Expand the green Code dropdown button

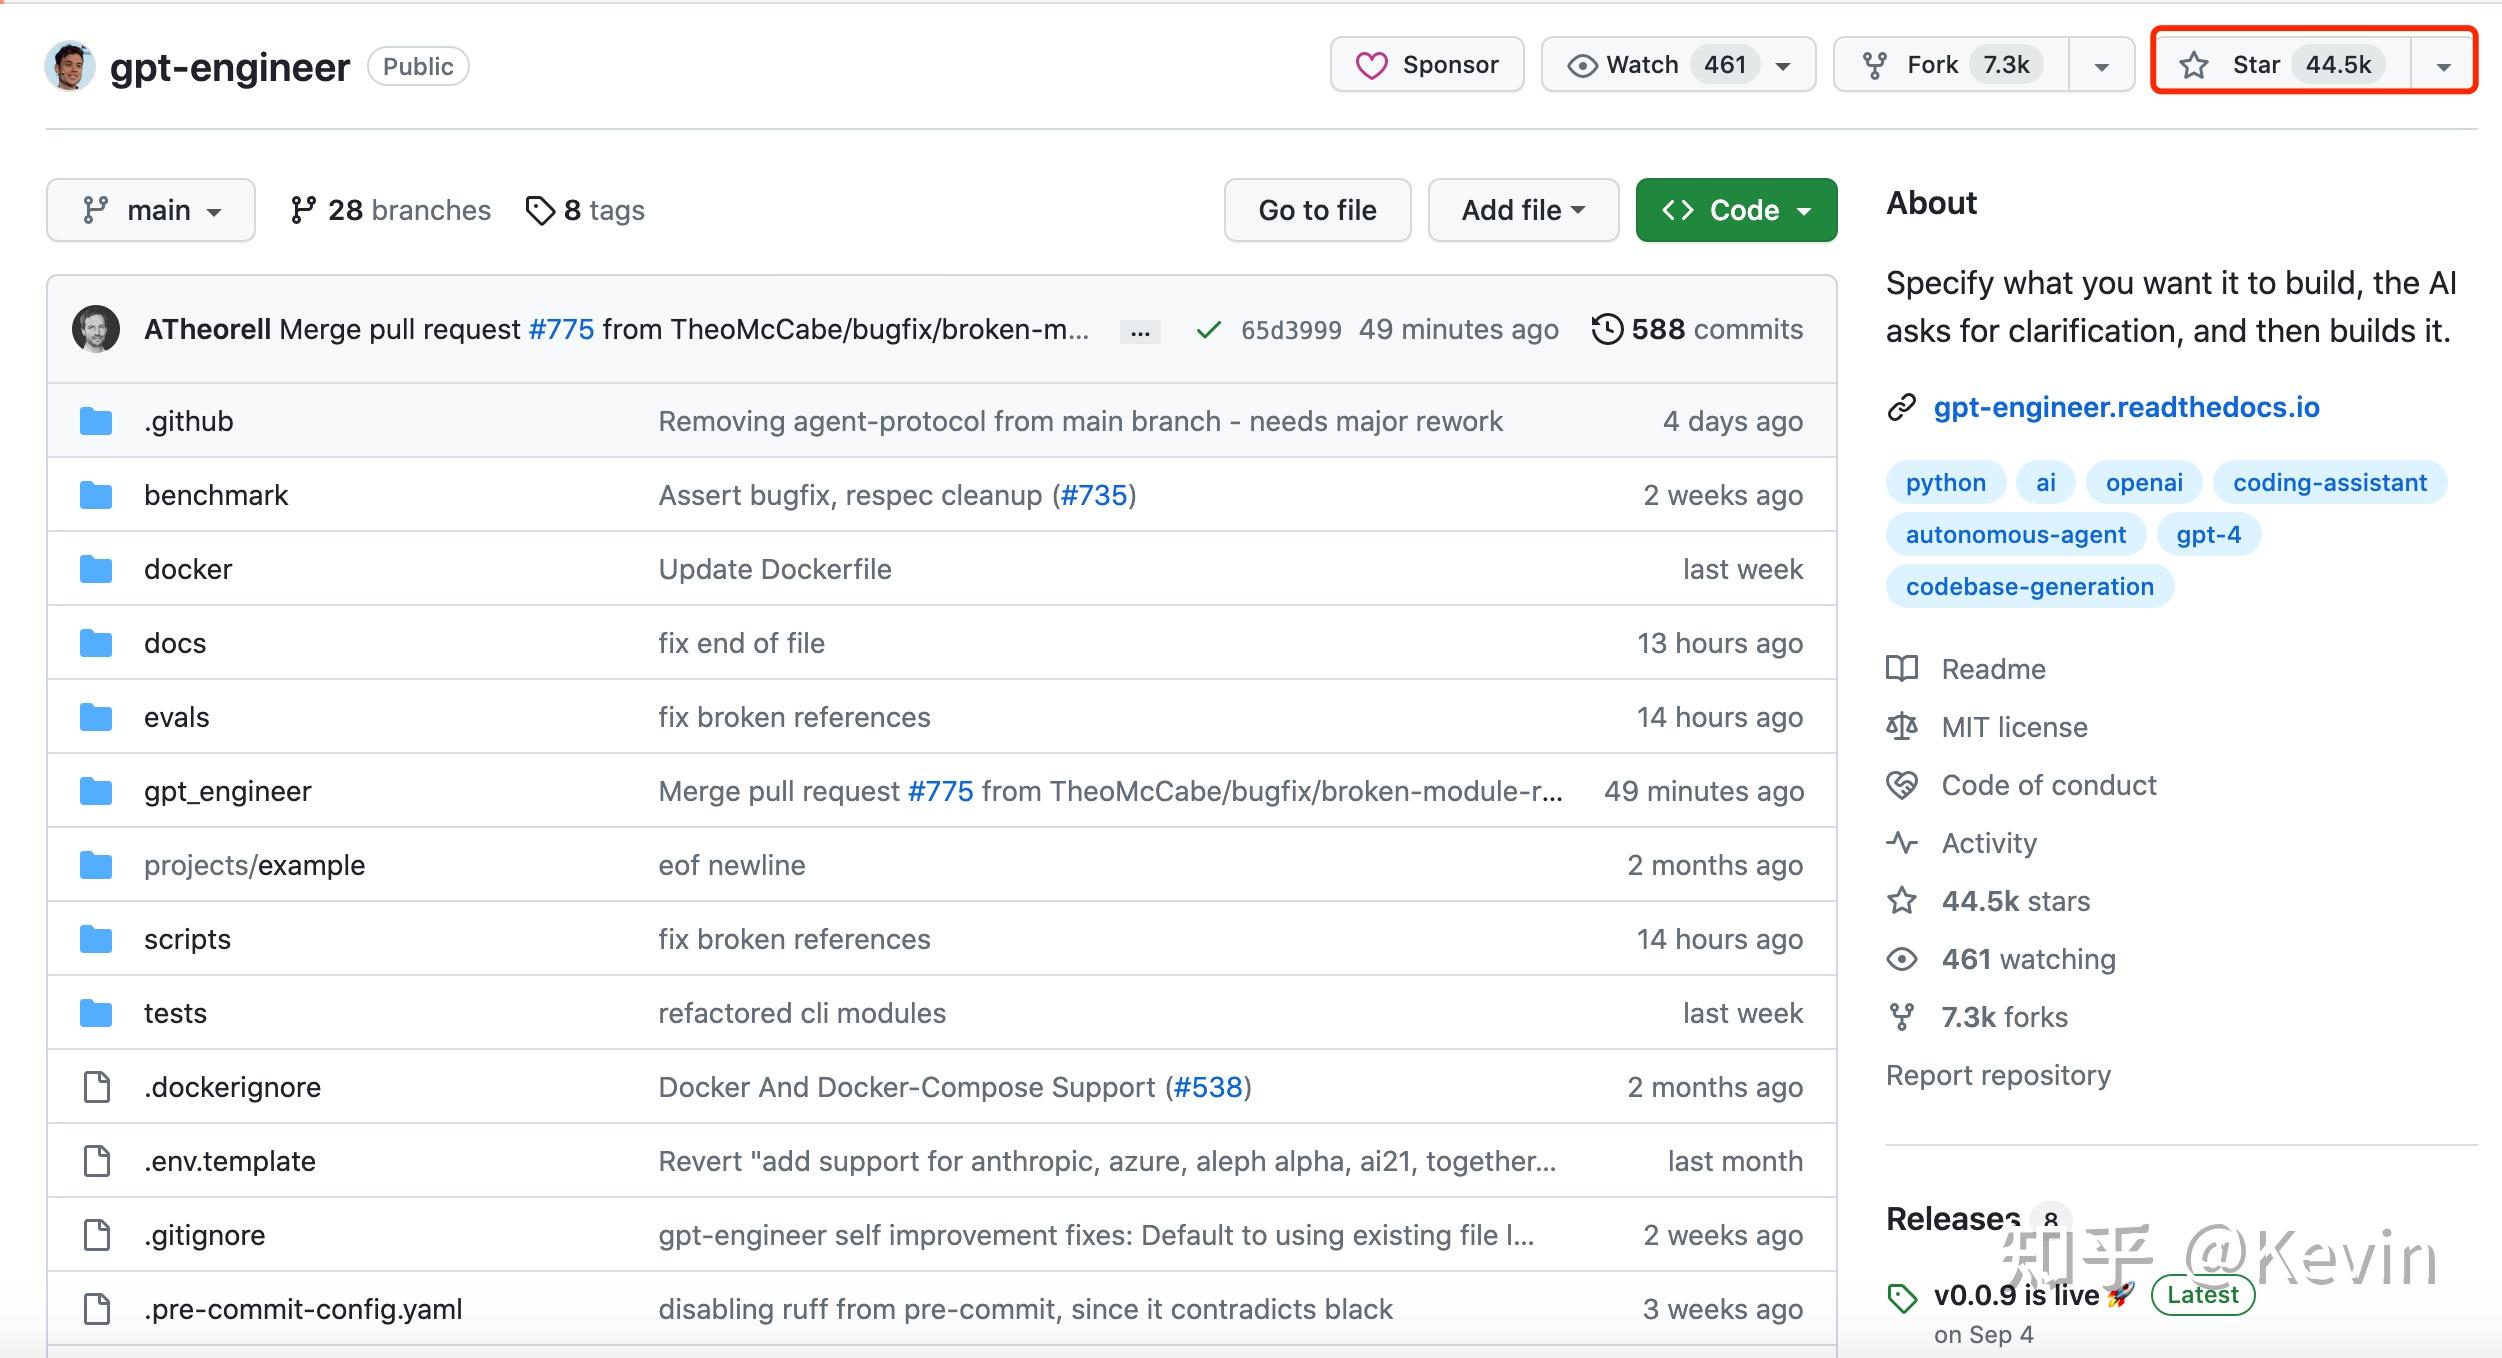pyautogui.click(x=1736, y=210)
